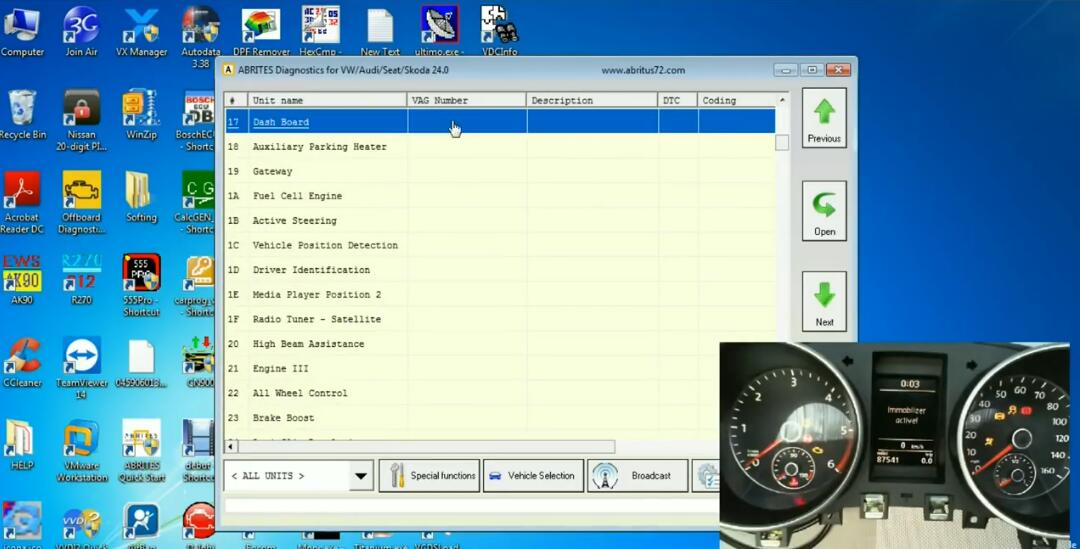Launch VMware Workstation shortcut
Screen dimensions: 1080x549
click(81, 449)
